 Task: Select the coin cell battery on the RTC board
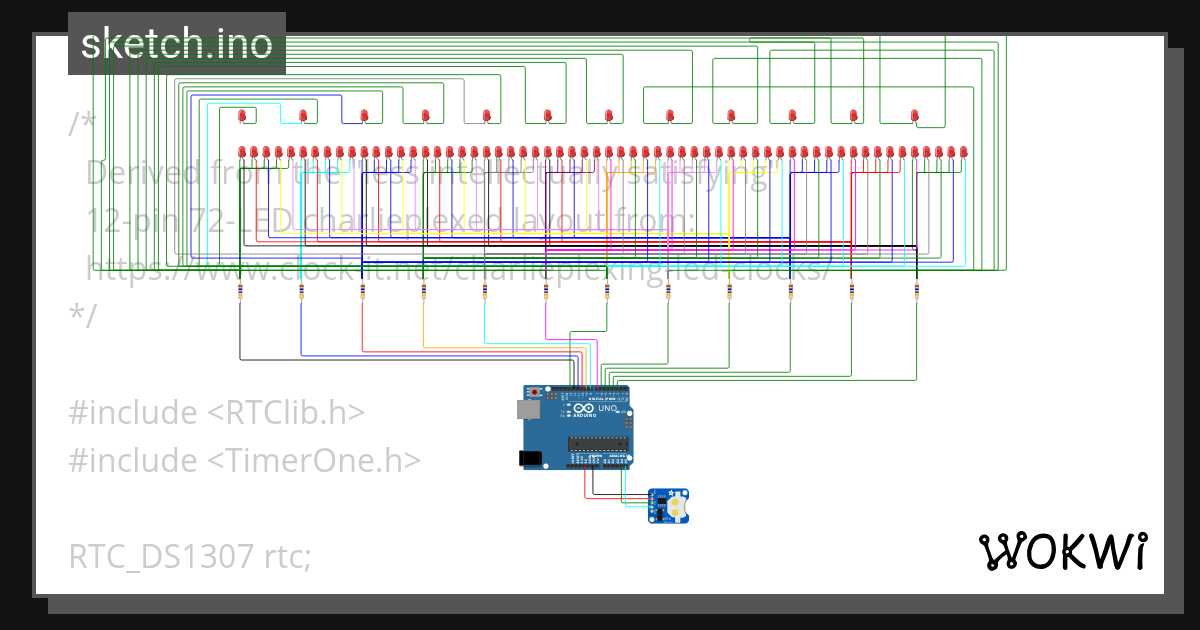click(678, 506)
